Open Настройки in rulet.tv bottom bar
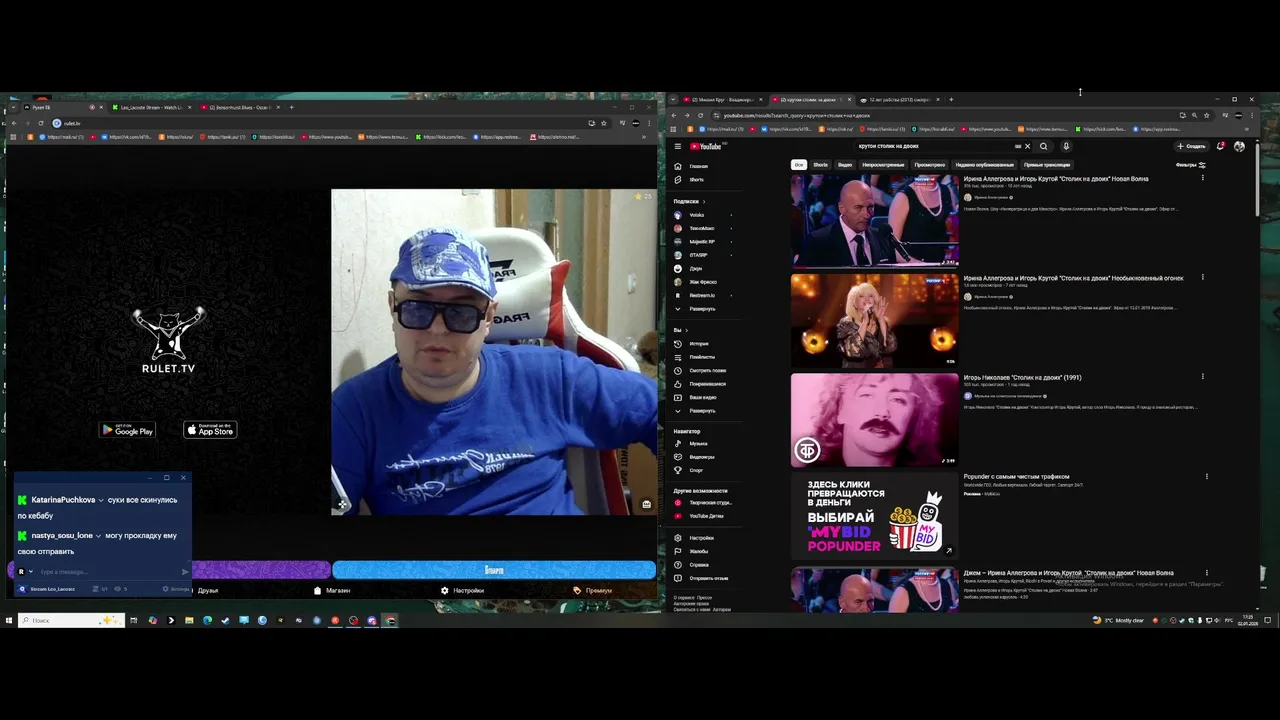This screenshot has width=1280, height=720. (463, 590)
